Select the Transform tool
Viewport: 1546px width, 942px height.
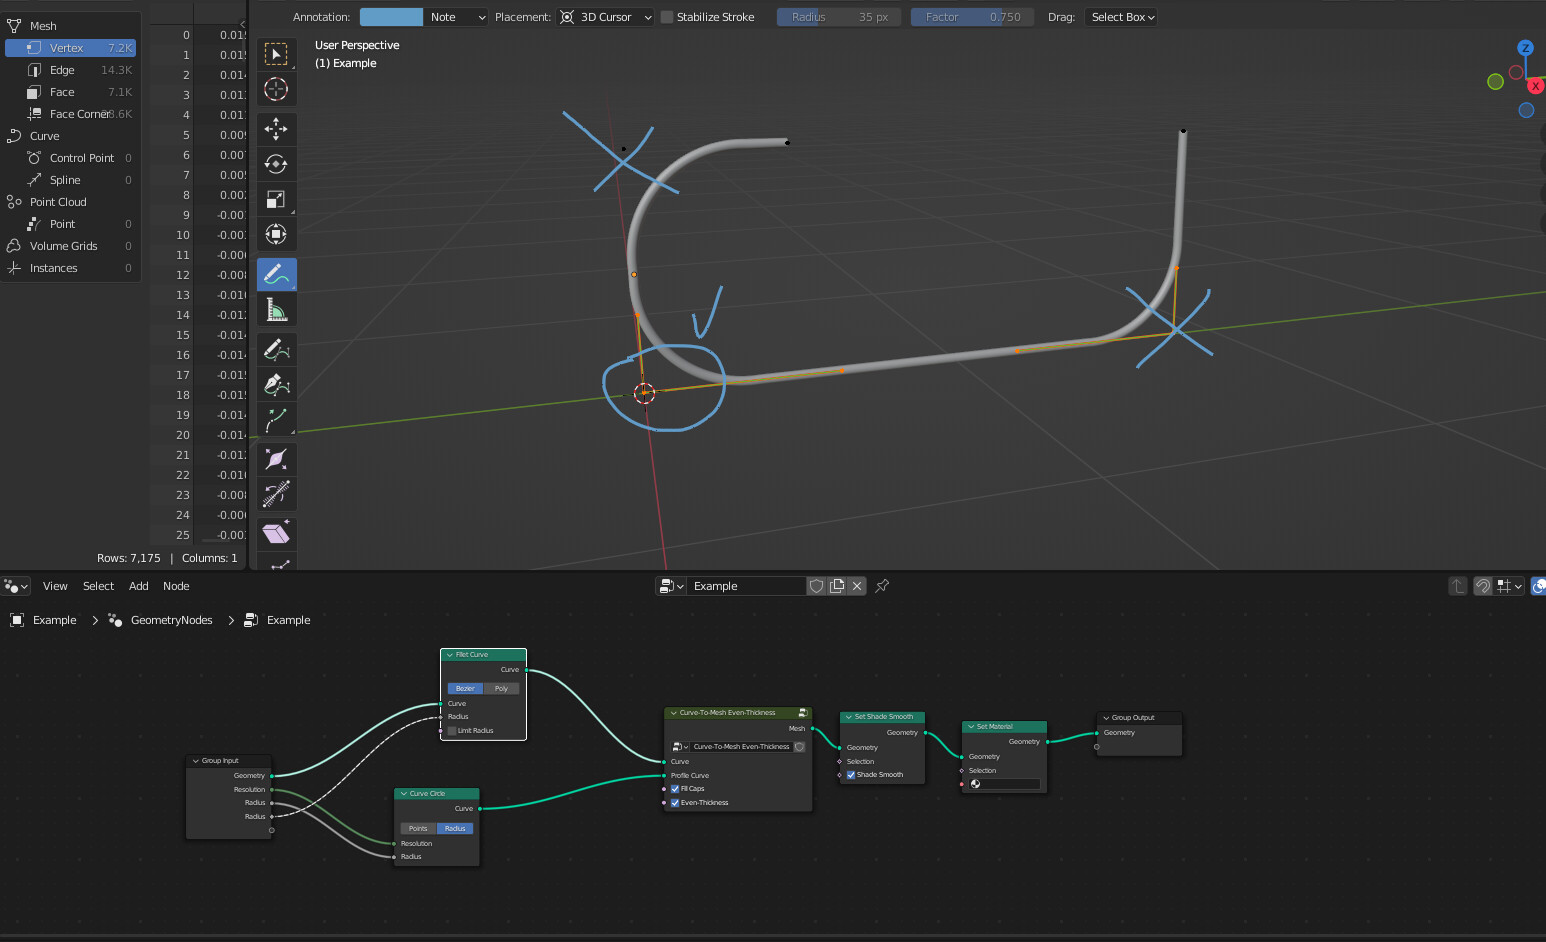[x=276, y=234]
